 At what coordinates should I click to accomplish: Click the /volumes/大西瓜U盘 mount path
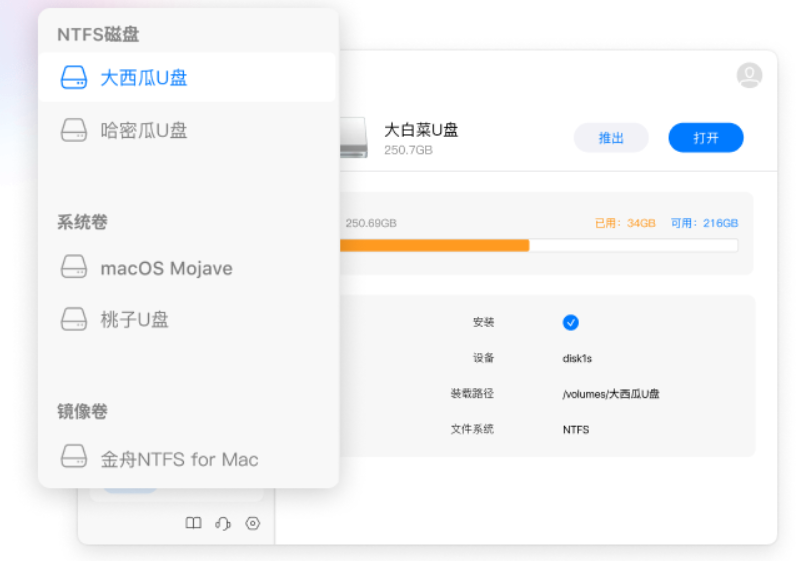pyautogui.click(x=611, y=394)
